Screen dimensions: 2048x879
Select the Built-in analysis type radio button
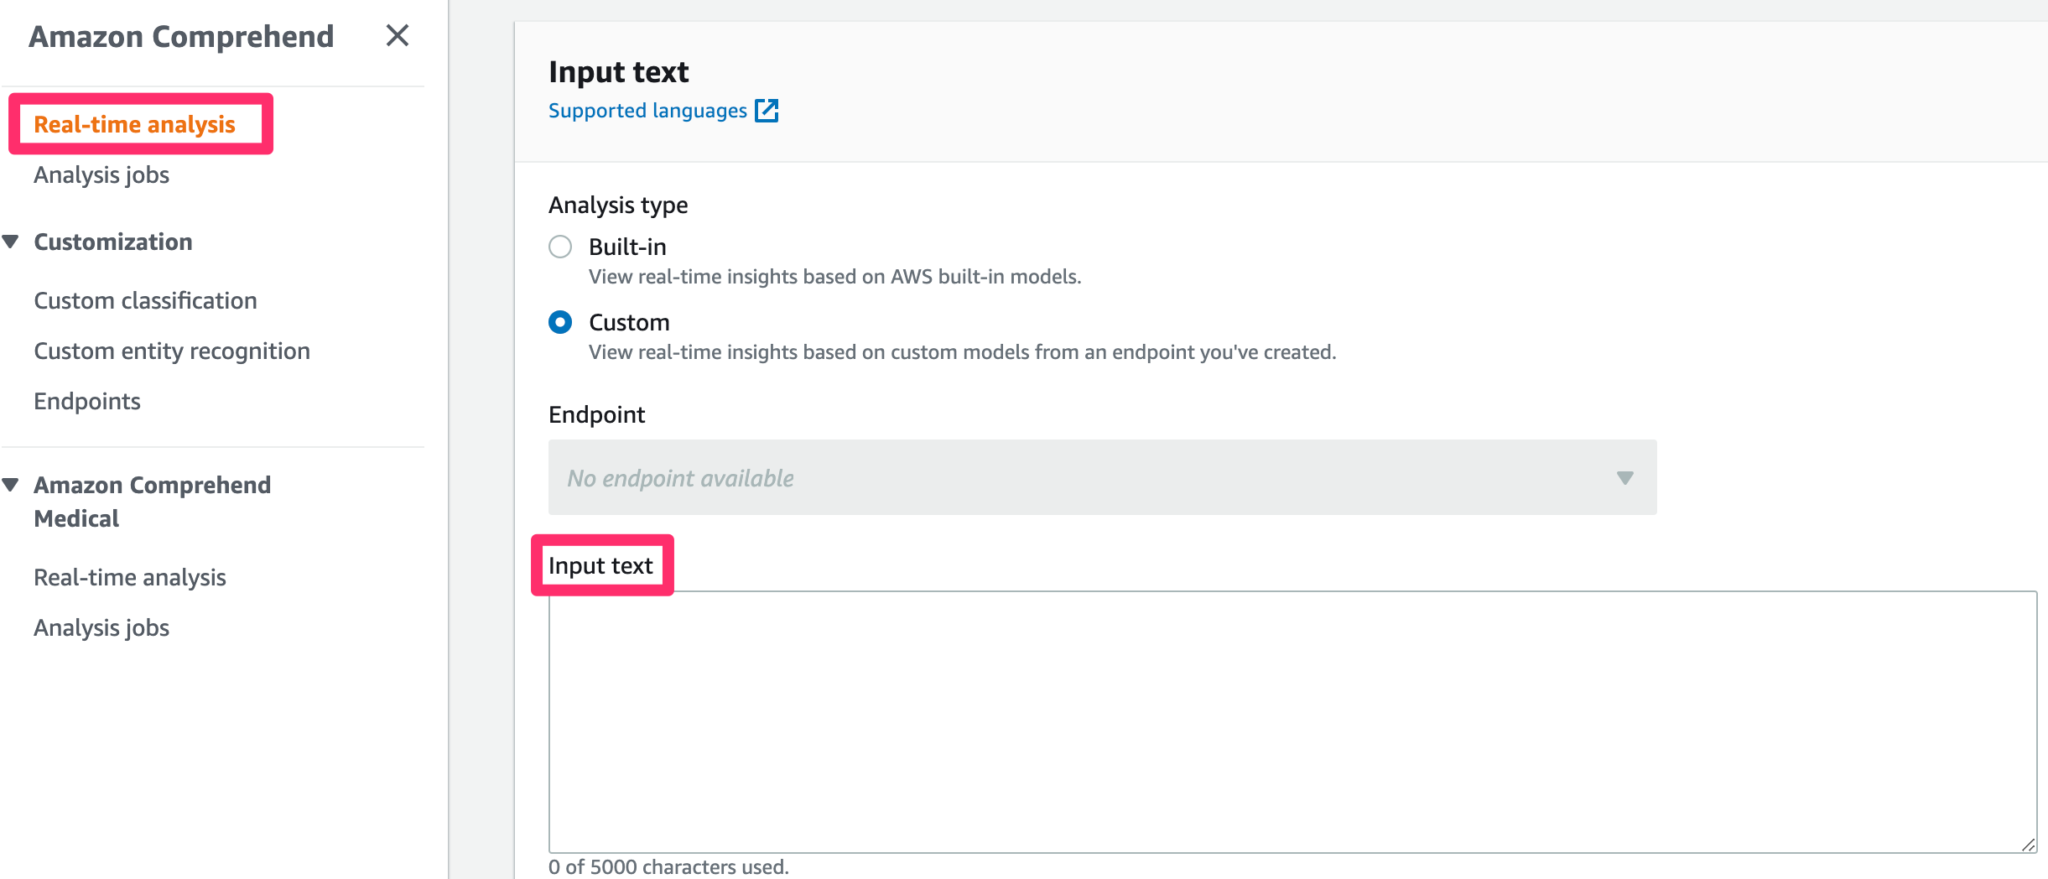560,247
